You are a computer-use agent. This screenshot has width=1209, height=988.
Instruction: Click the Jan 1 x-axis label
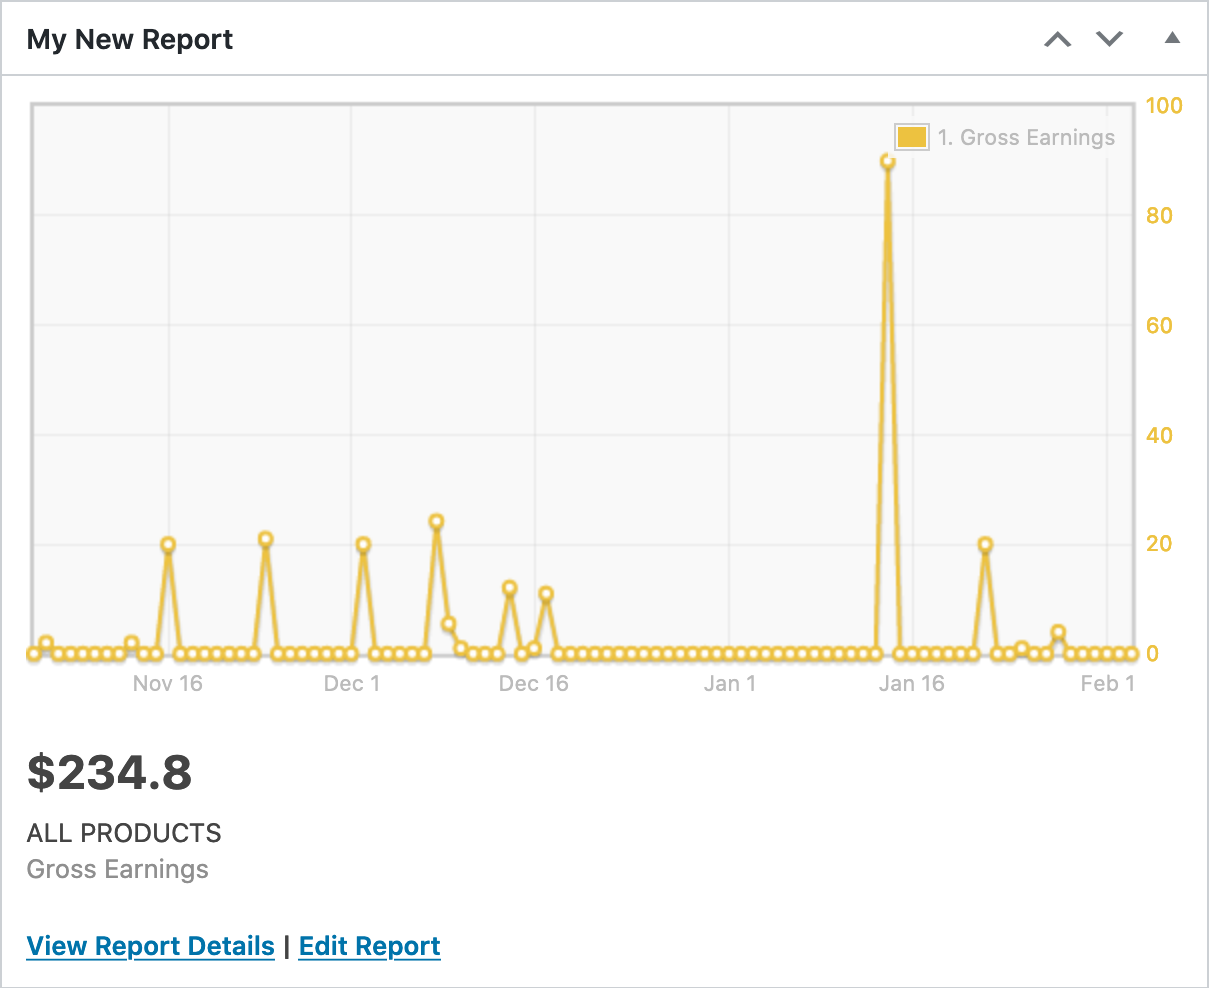coord(729,684)
